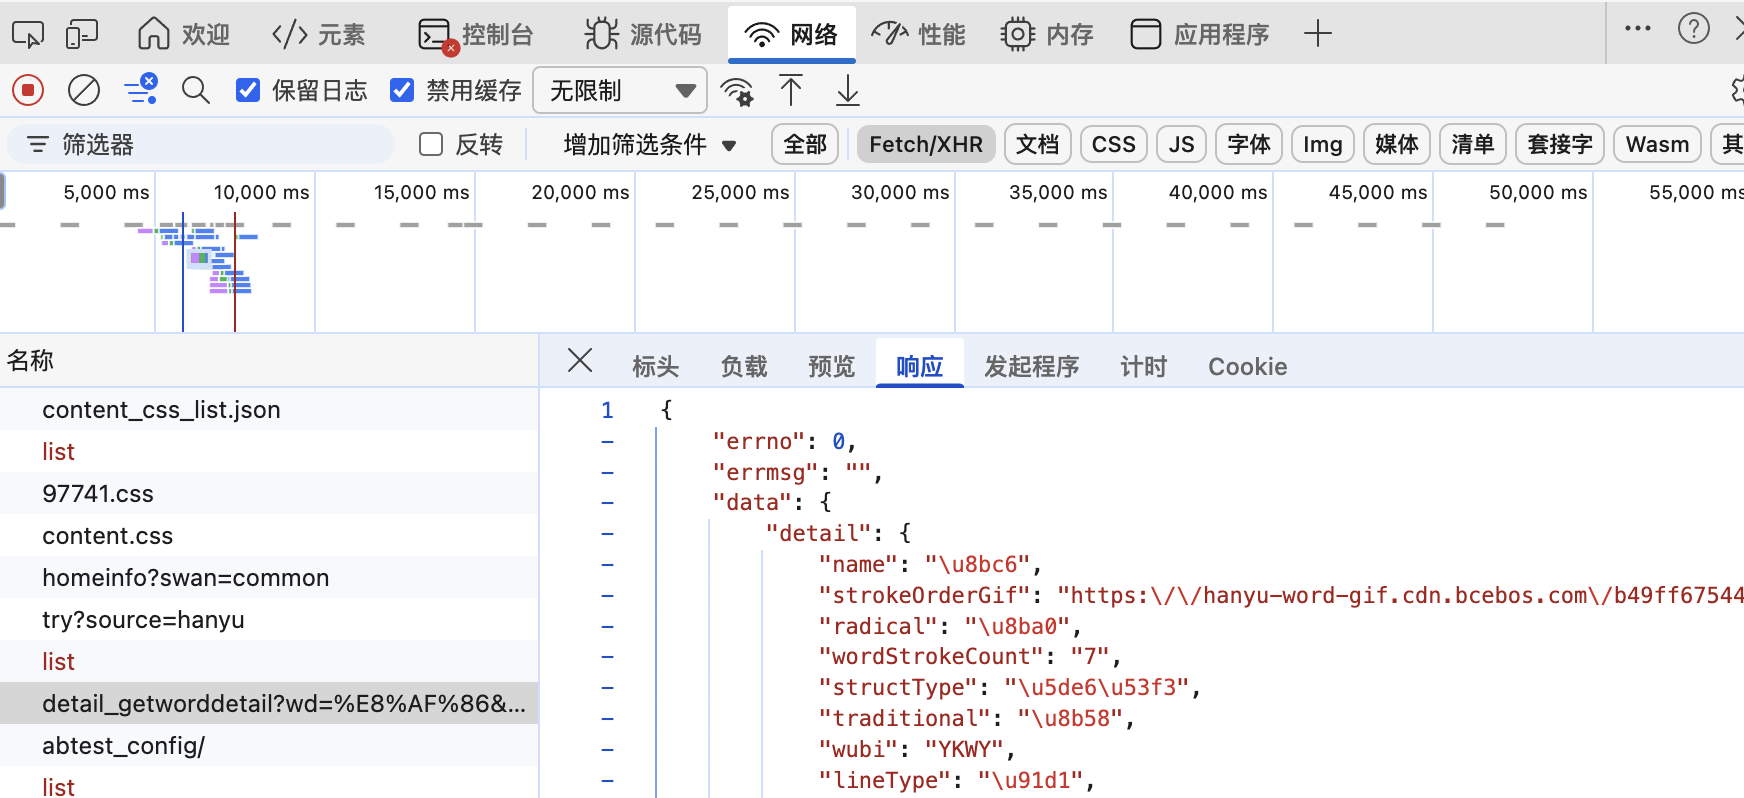The width and height of the screenshot is (1744, 798).
Task: Expand the 增加筛选条件 dropdown
Action: click(650, 145)
